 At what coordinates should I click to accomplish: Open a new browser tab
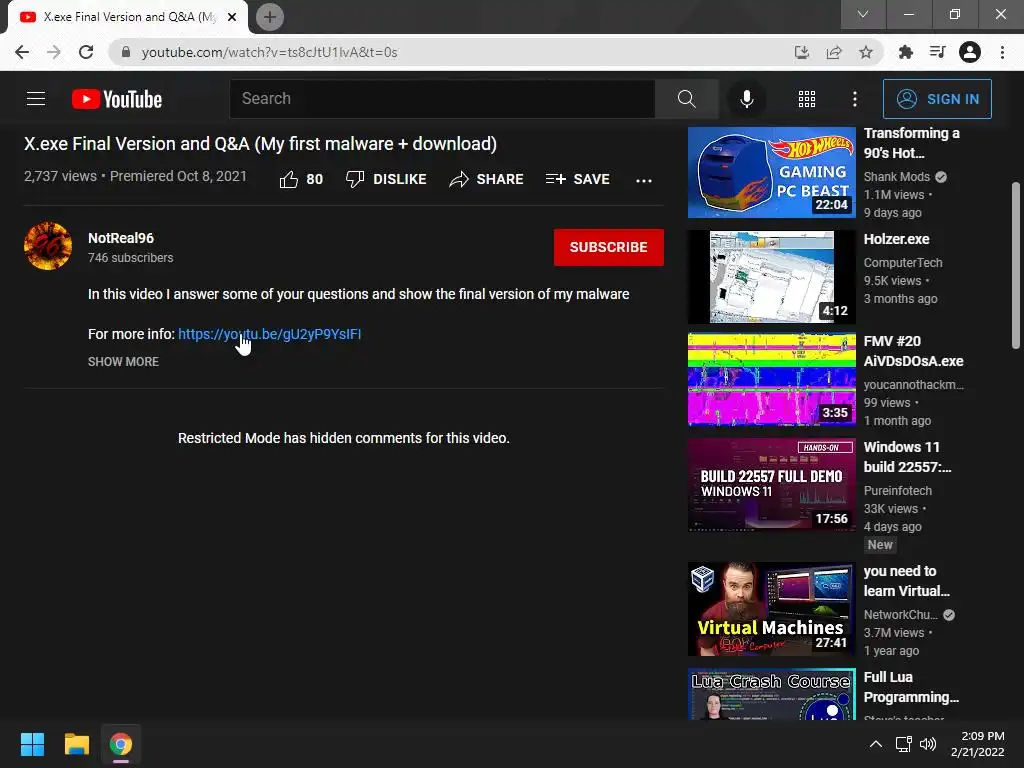[270, 17]
